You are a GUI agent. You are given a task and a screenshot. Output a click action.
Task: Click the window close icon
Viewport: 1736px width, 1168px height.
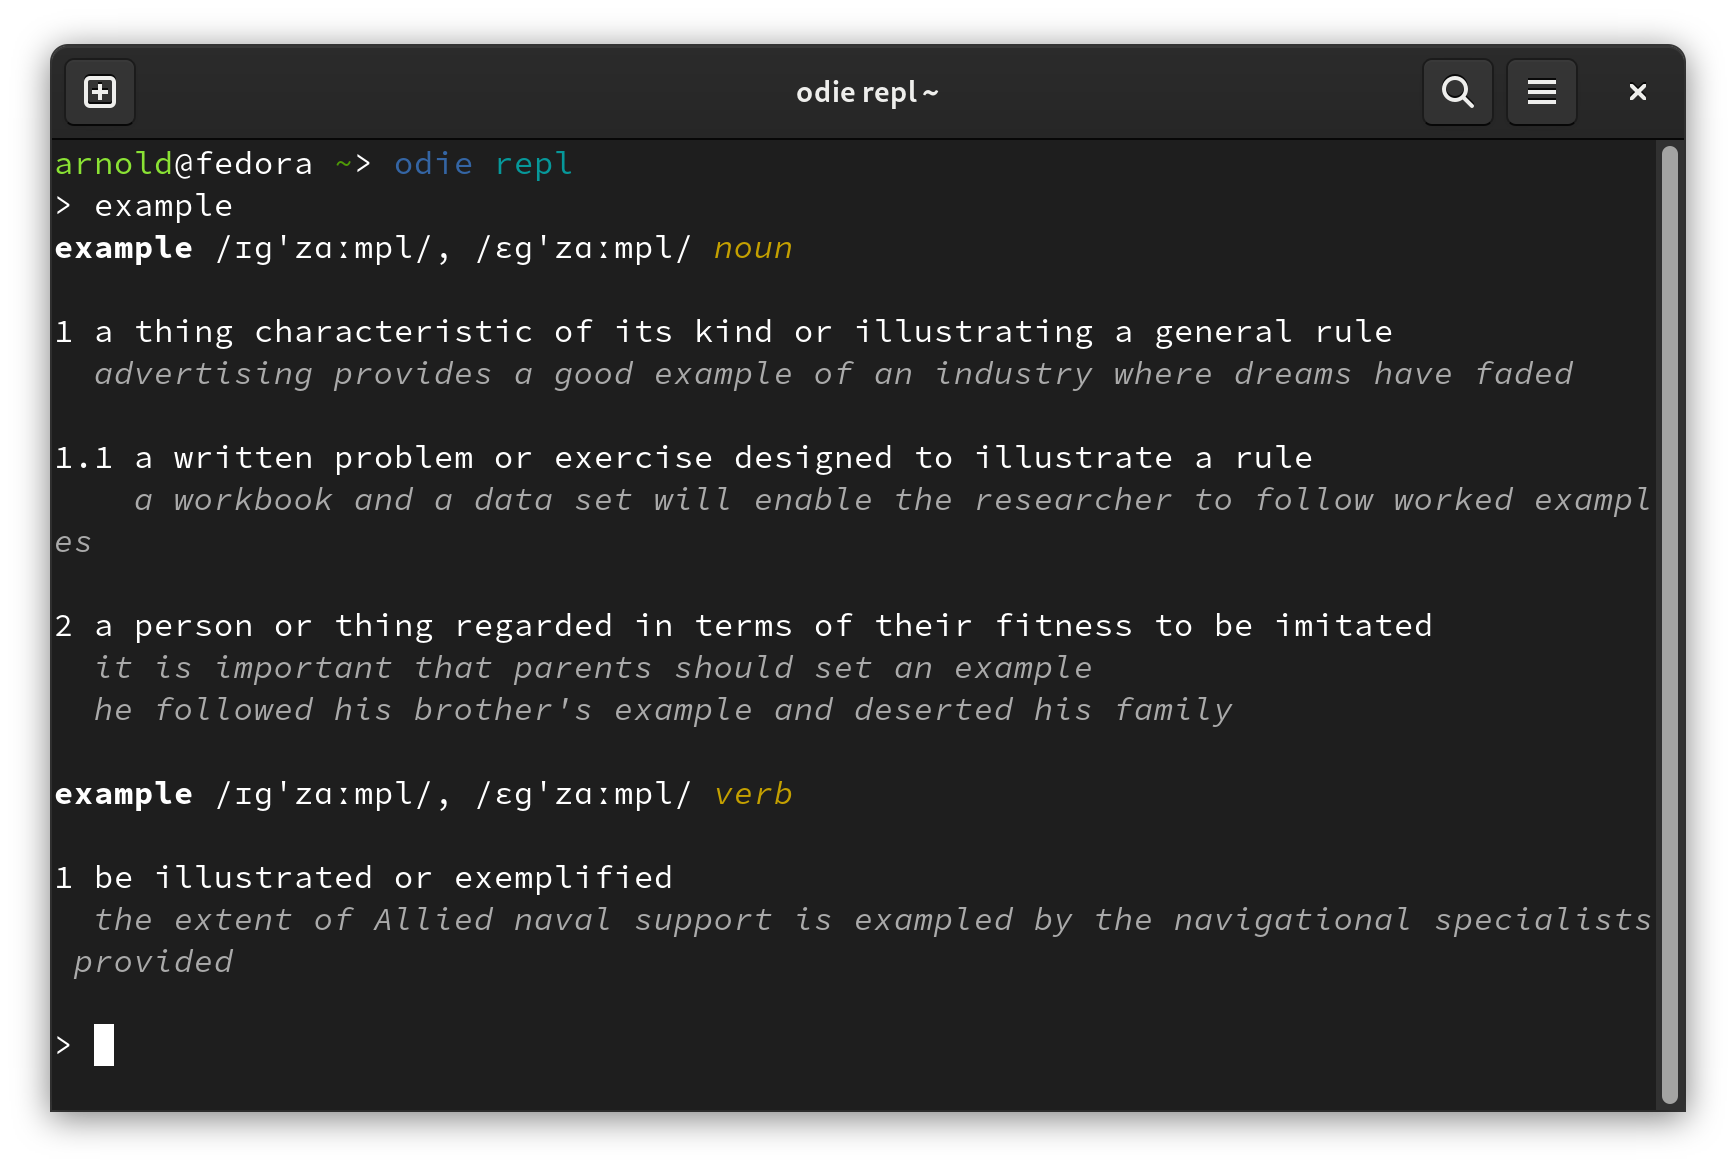pyautogui.click(x=1637, y=91)
